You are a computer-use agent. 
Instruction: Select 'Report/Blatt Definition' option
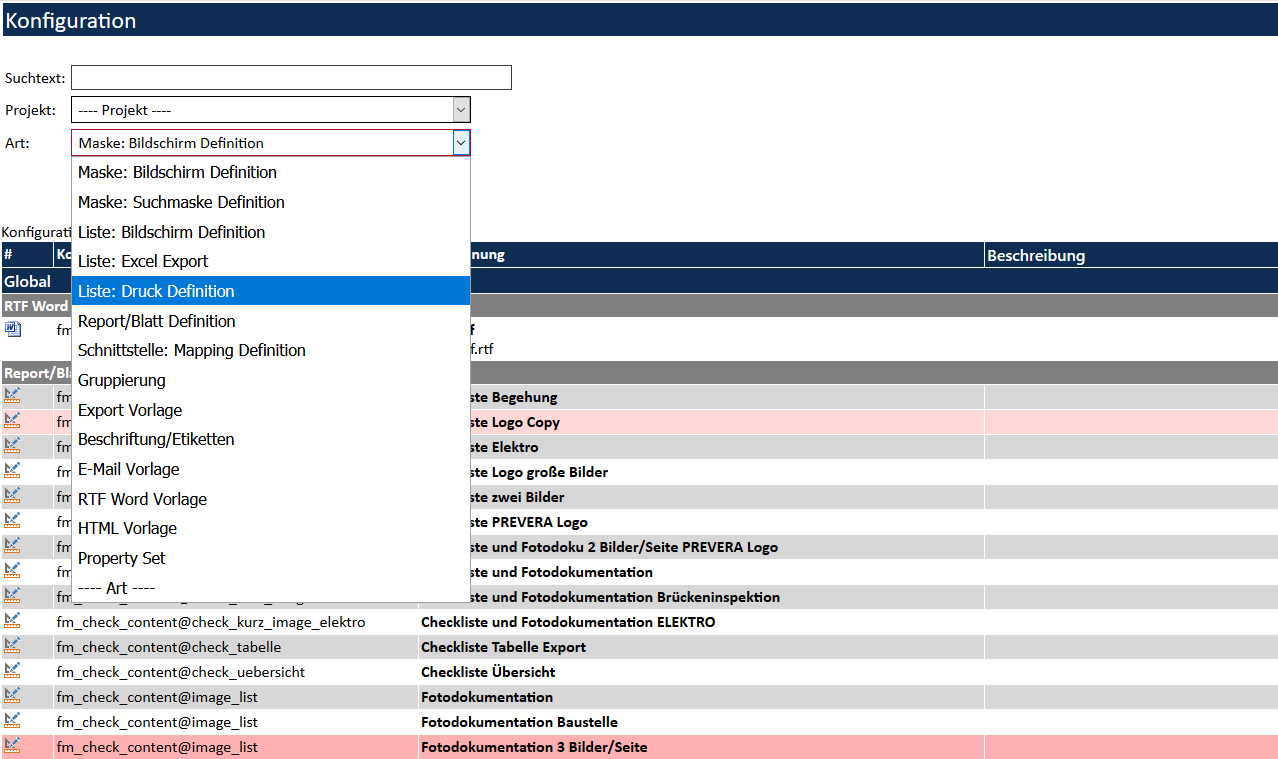271,321
